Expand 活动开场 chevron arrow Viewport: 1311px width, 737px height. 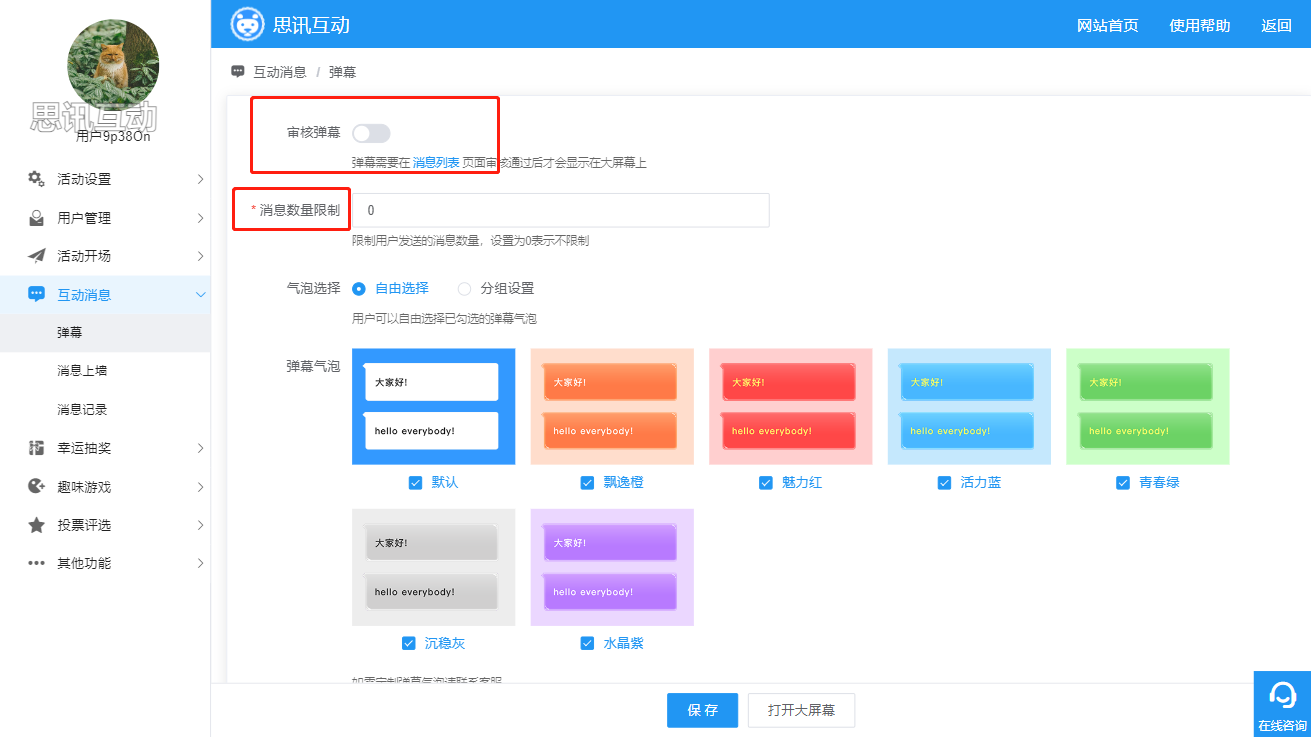(x=200, y=256)
